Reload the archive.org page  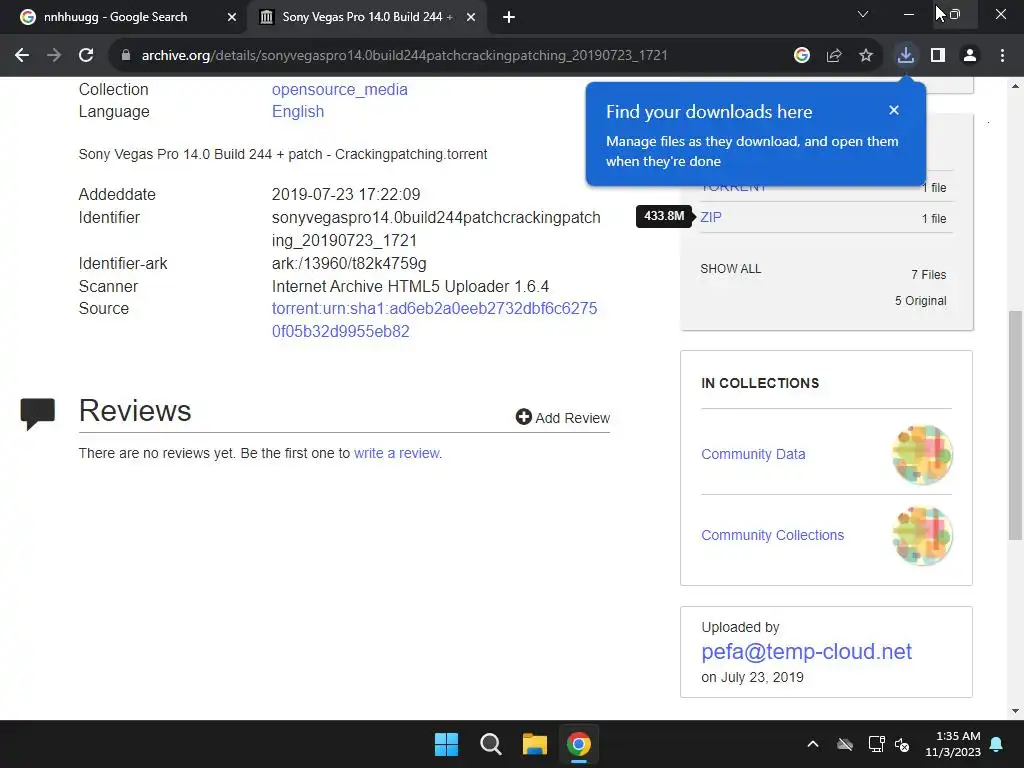pyautogui.click(x=86, y=56)
